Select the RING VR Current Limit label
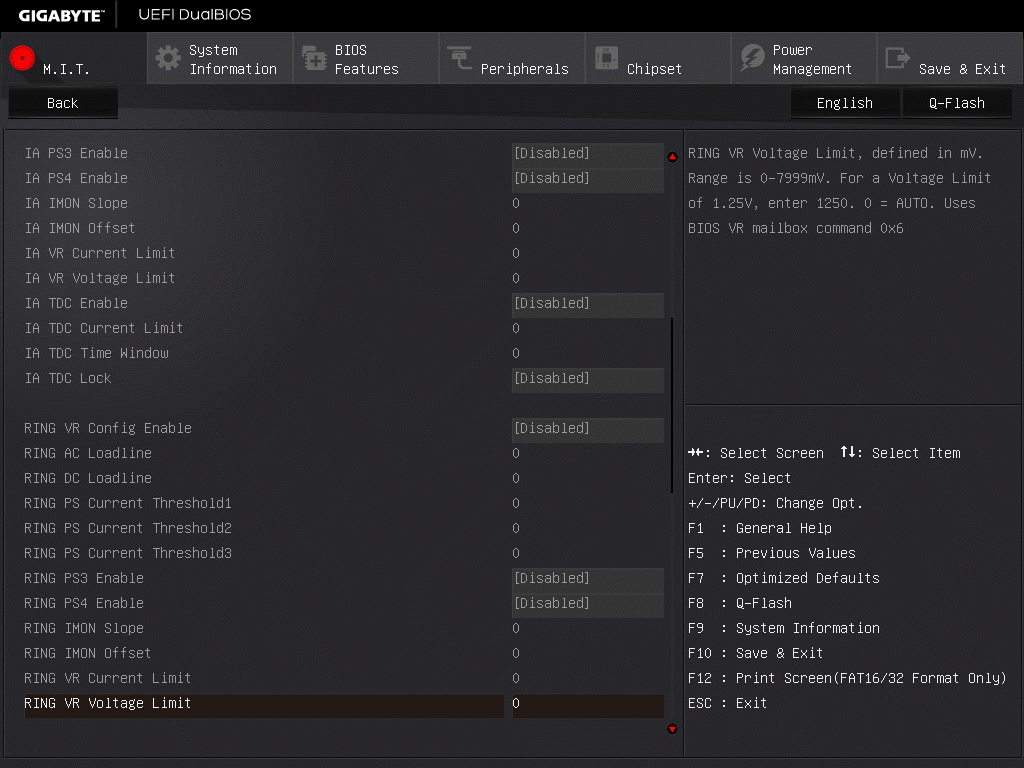1024x768 pixels. (x=108, y=679)
